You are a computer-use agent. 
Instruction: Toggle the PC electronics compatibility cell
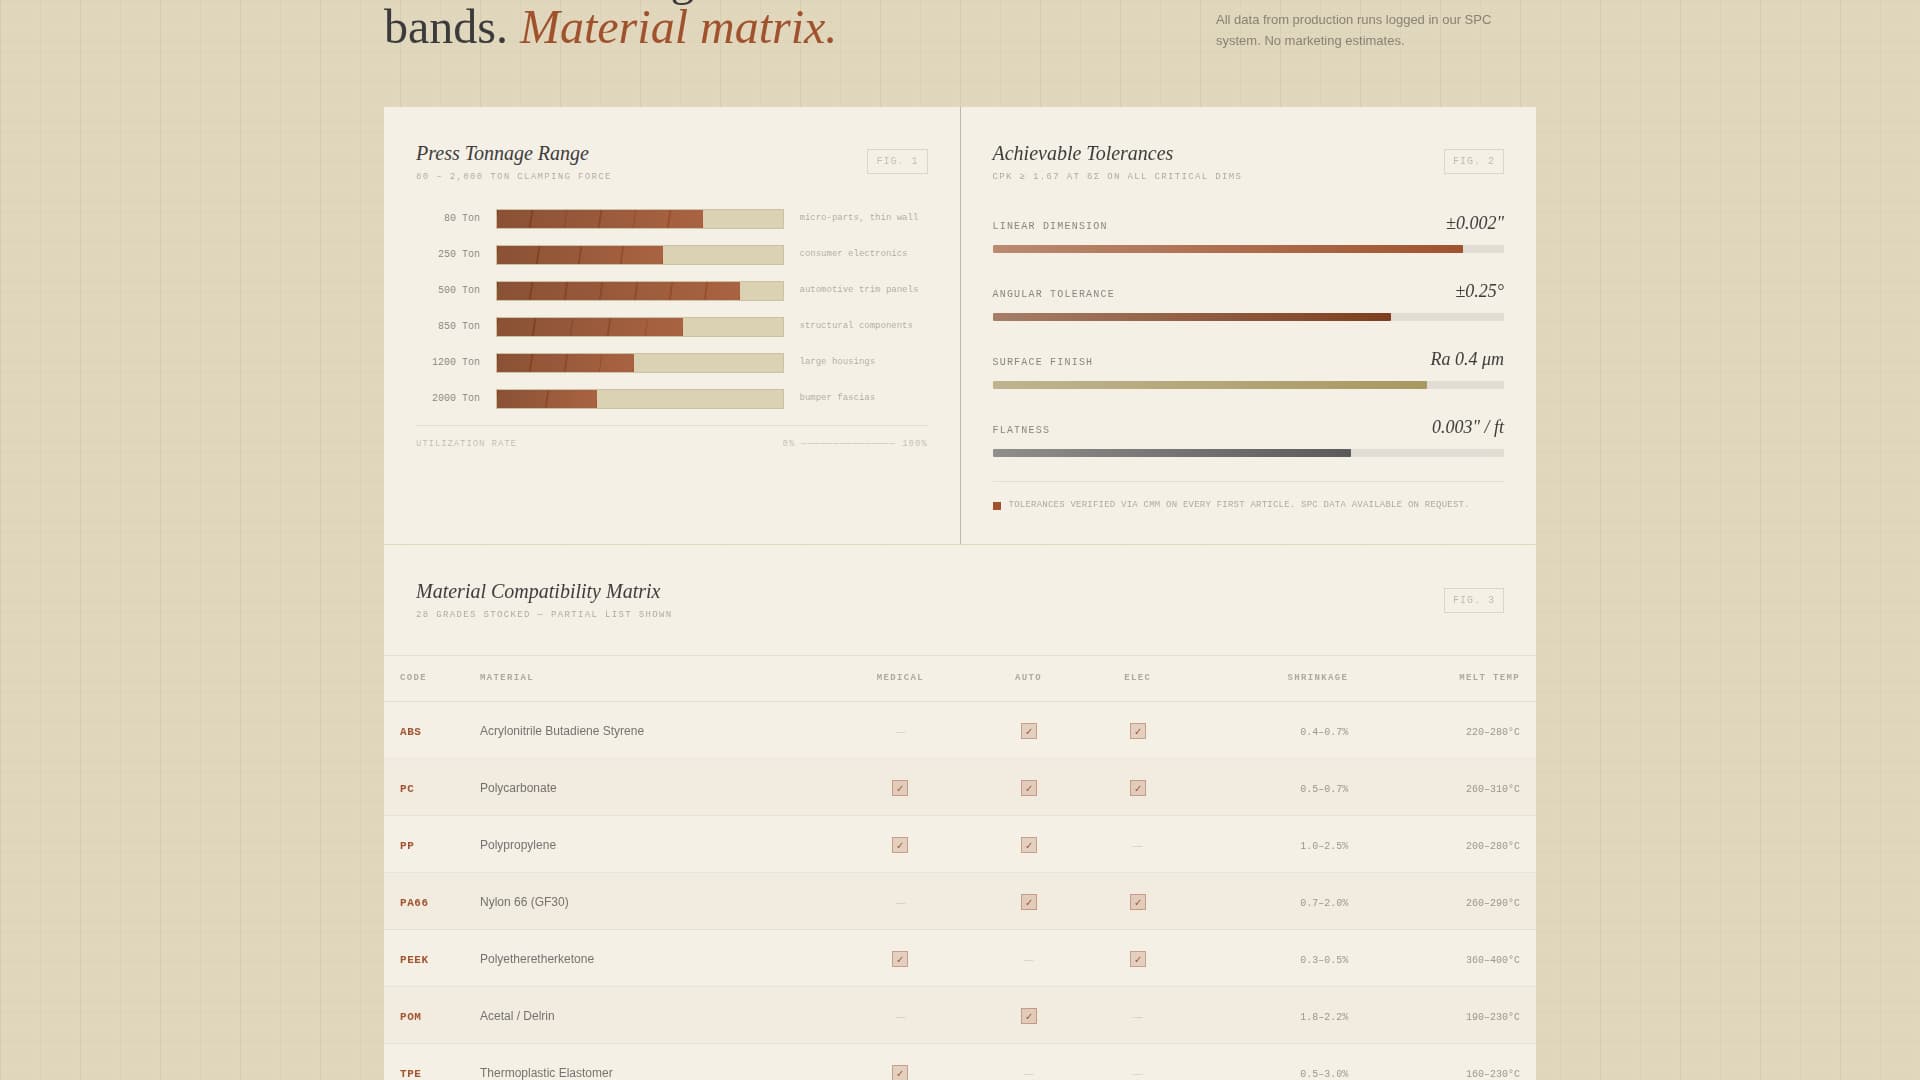[x=1137, y=788]
